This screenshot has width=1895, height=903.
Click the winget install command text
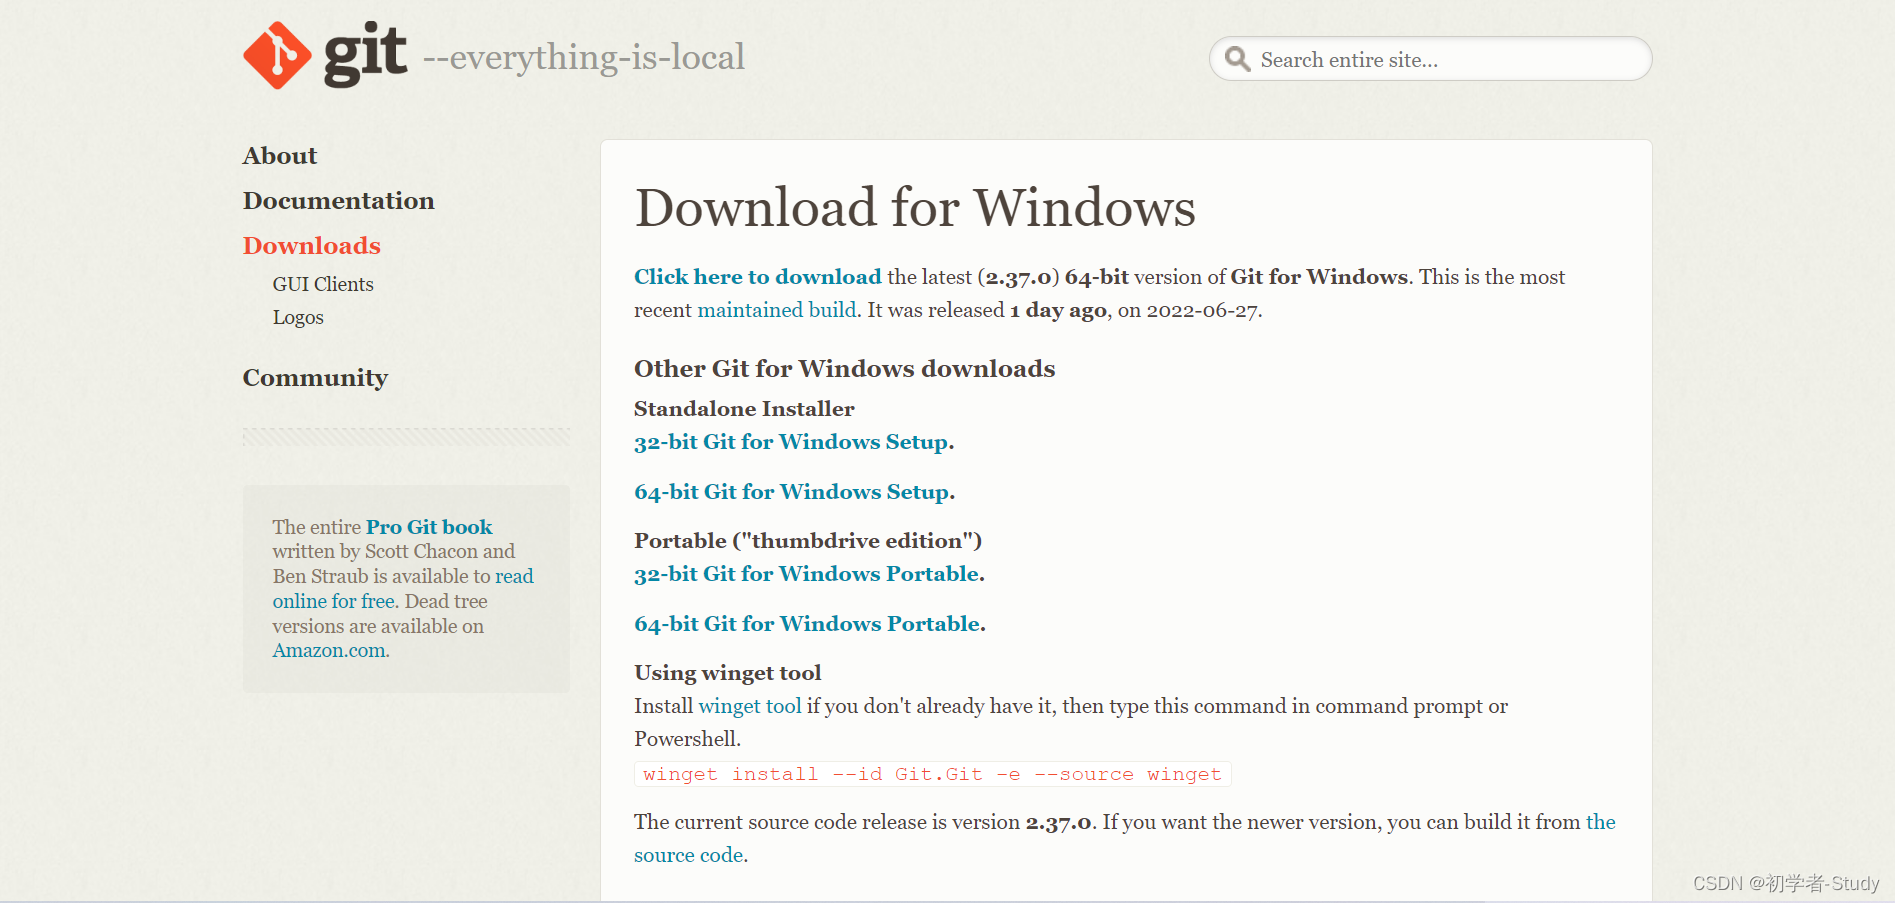coord(932,774)
